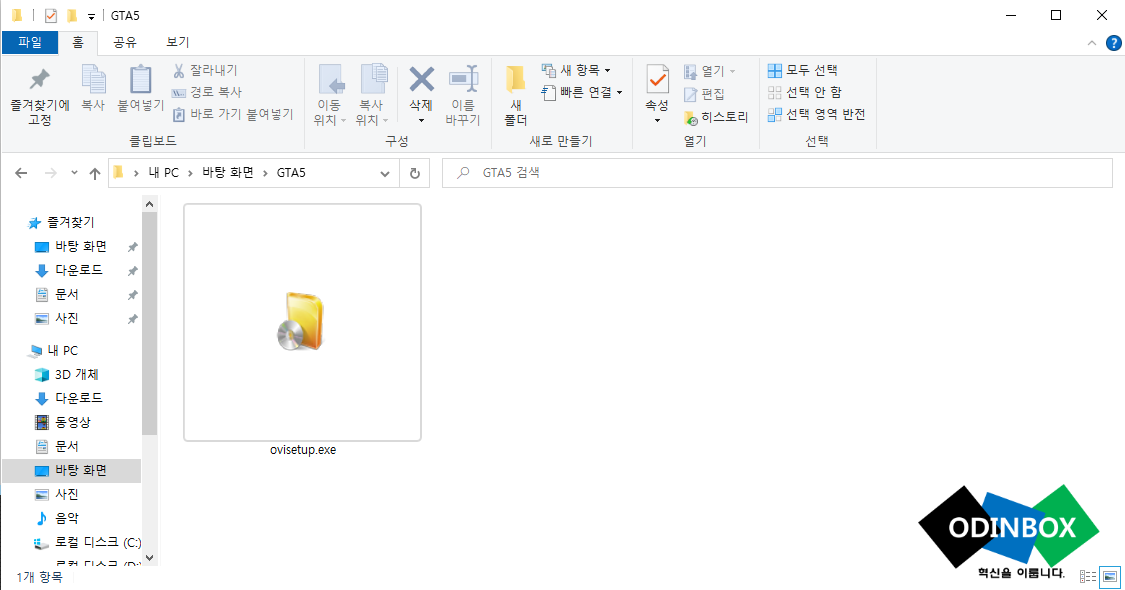Click navigation pane scroll up arrow

point(149,205)
